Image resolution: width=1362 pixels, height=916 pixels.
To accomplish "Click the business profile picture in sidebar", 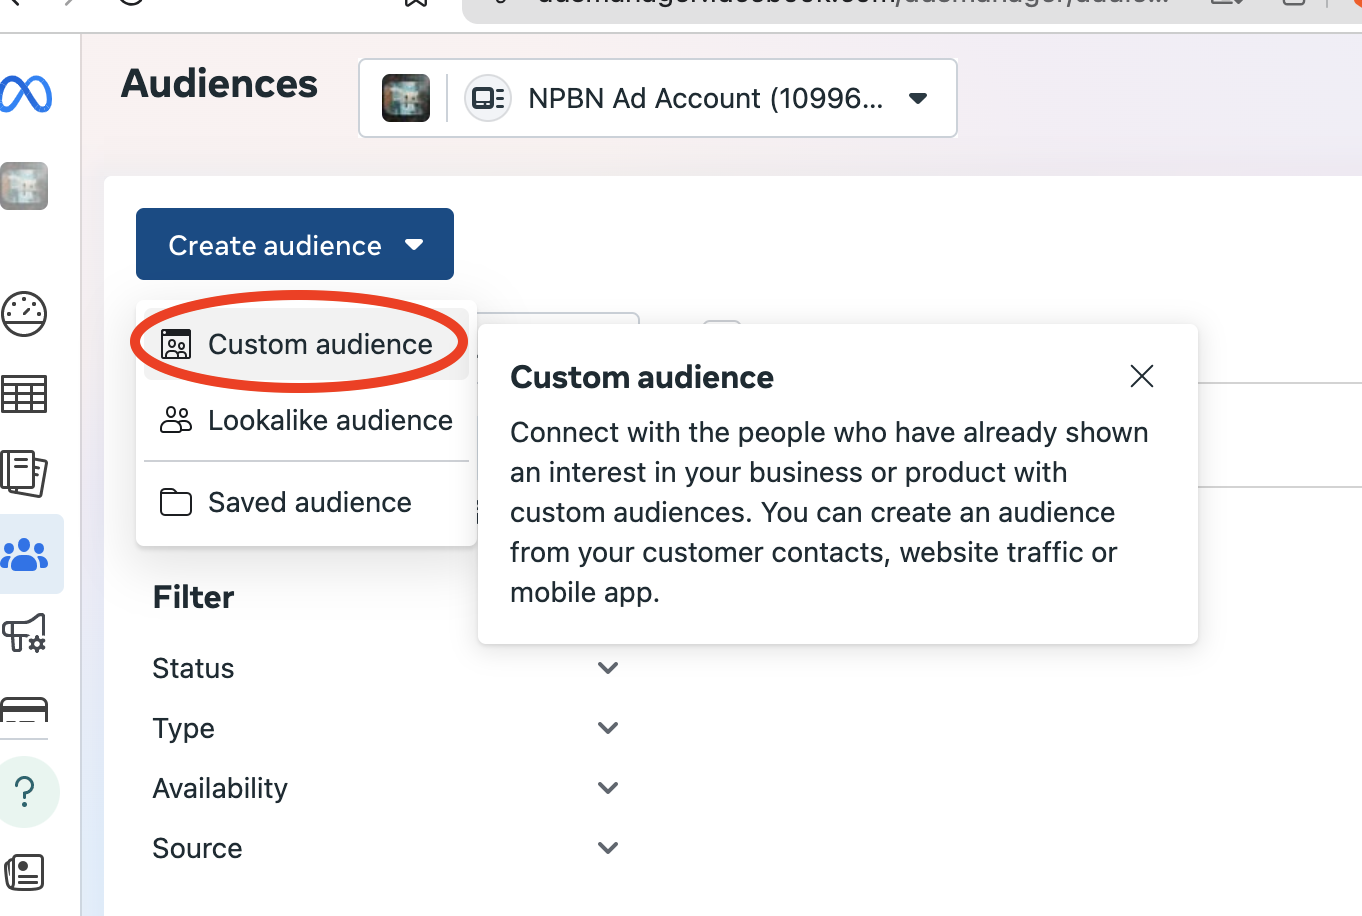I will point(25,186).
